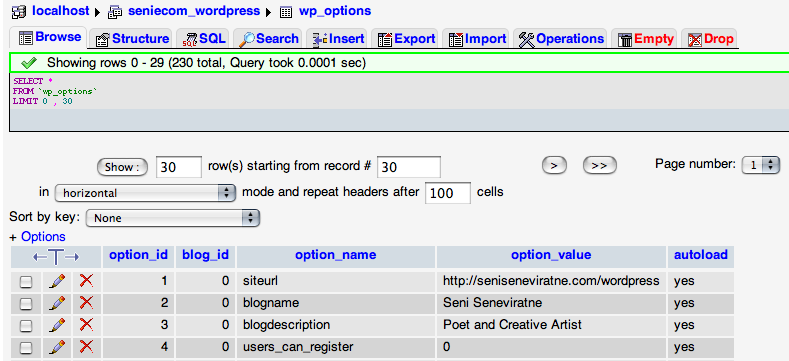The image size is (789, 361).
Task: Click the Show button
Action: 122,167
